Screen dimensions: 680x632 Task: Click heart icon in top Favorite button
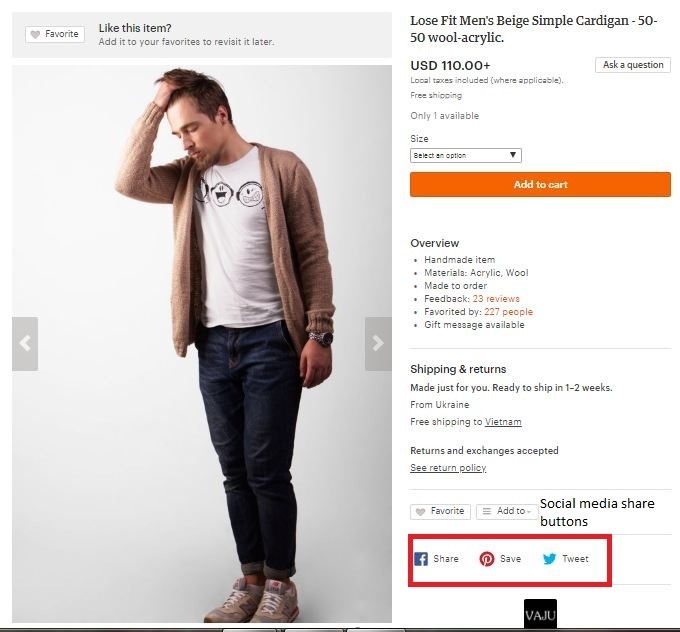(x=35, y=34)
